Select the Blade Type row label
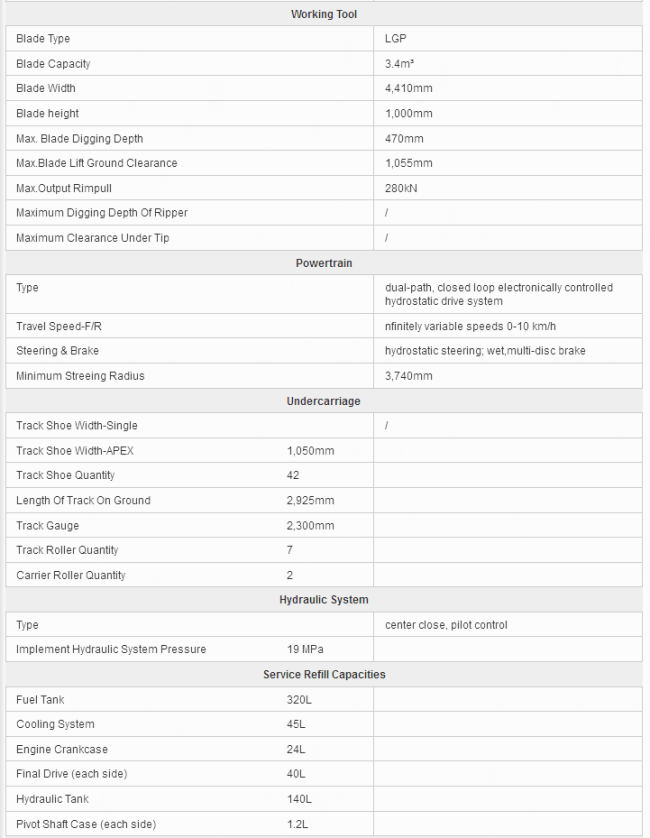This screenshot has height=838, width=650. click(x=43, y=39)
